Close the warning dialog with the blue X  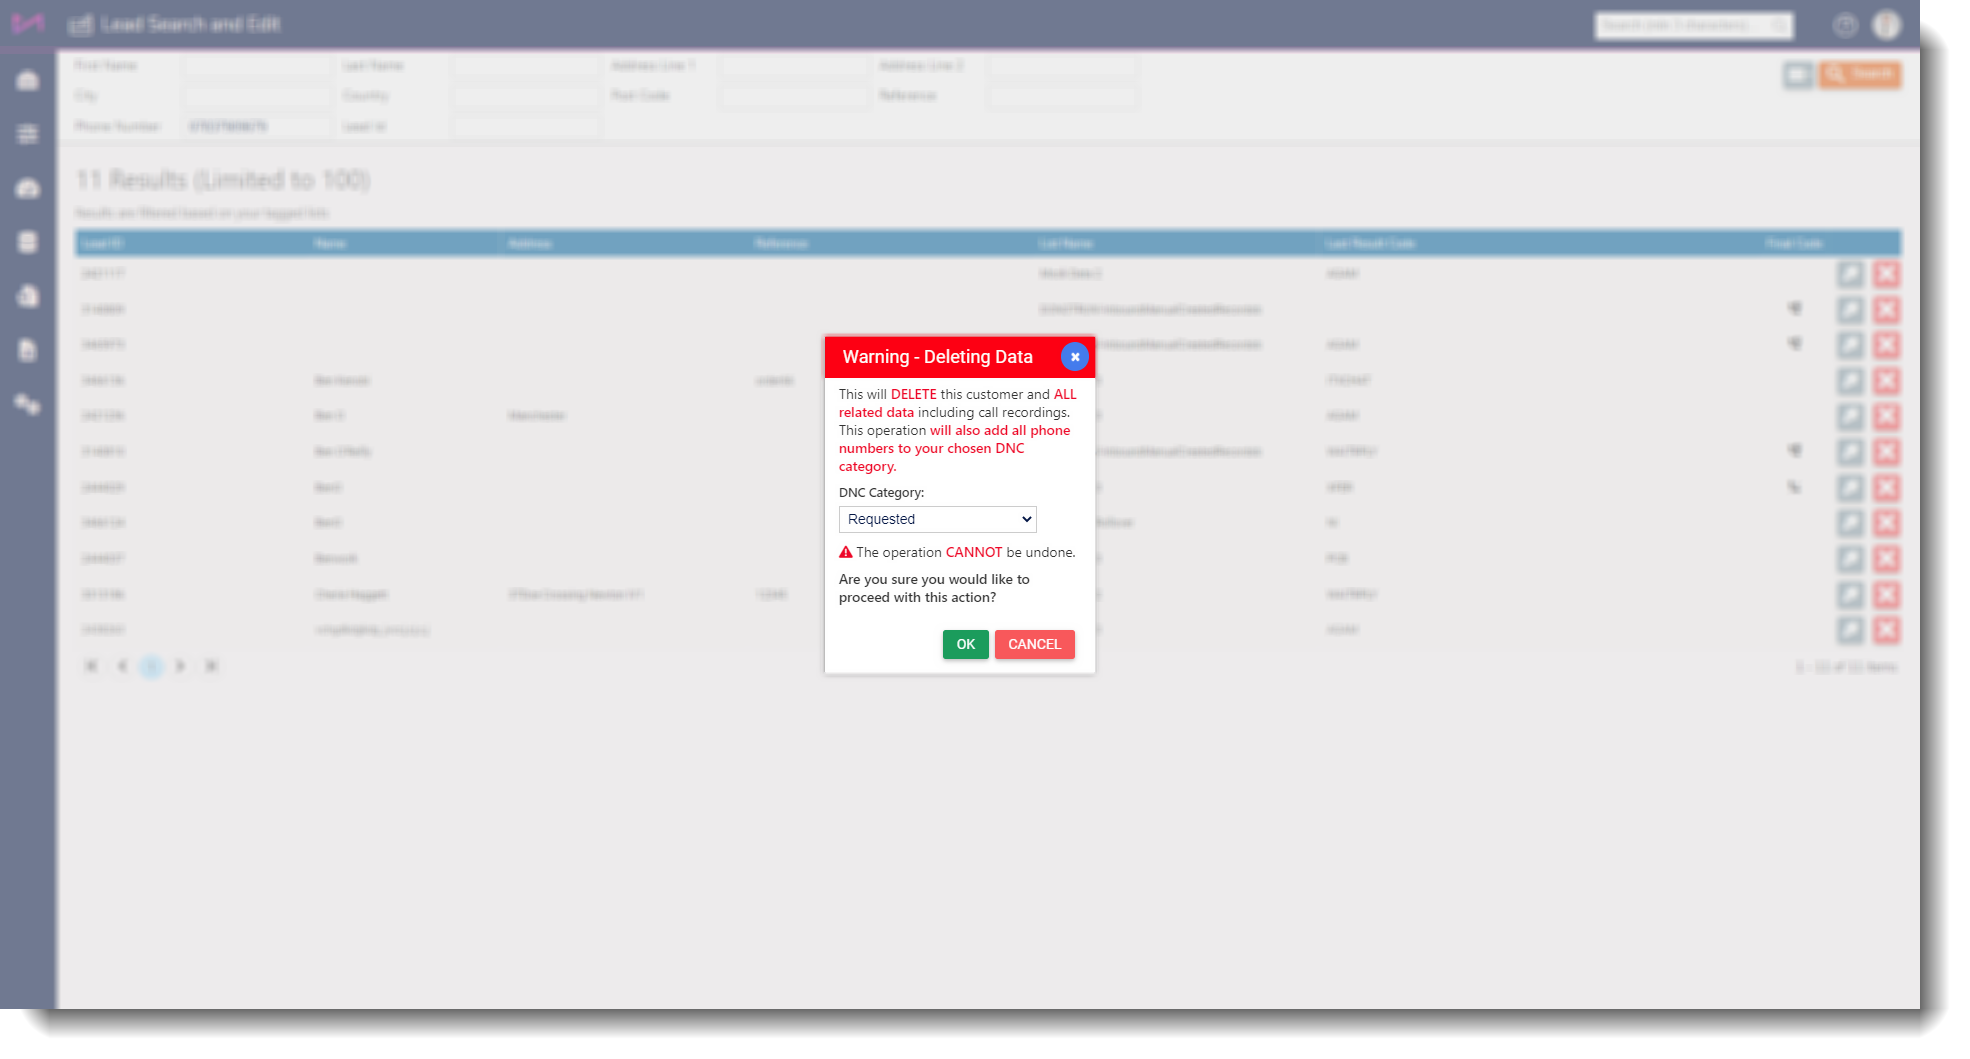[x=1074, y=357]
